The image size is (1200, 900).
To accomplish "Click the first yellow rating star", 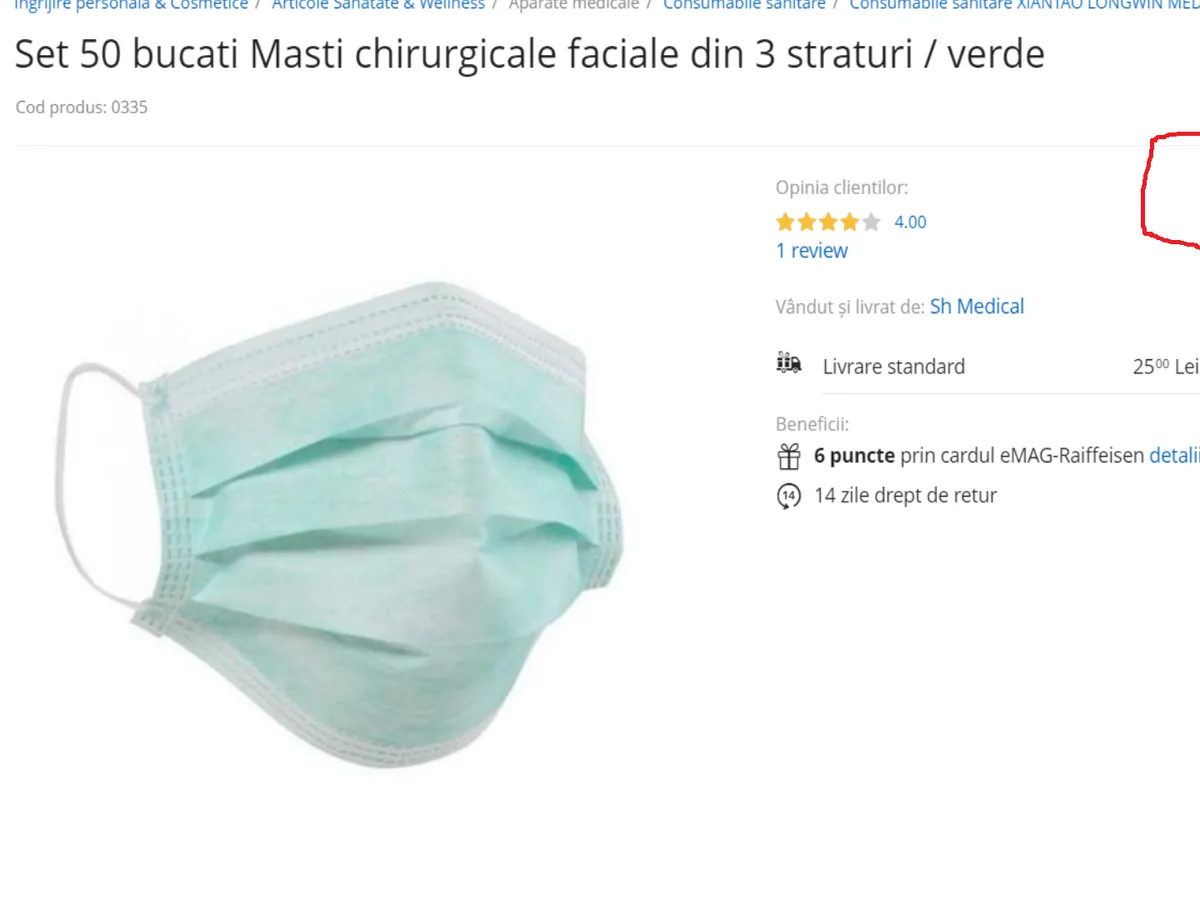I will 786,222.
